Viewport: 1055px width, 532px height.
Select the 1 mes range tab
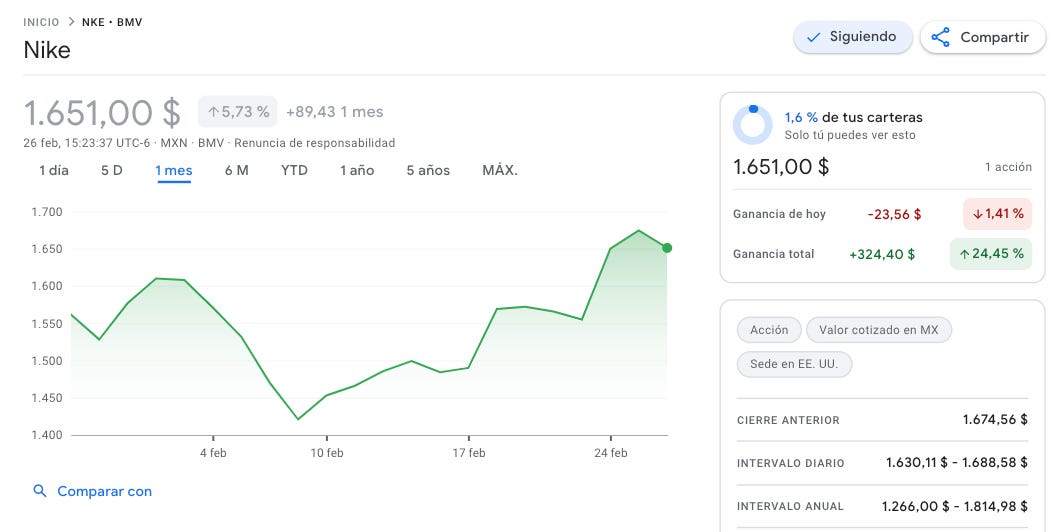pos(174,171)
